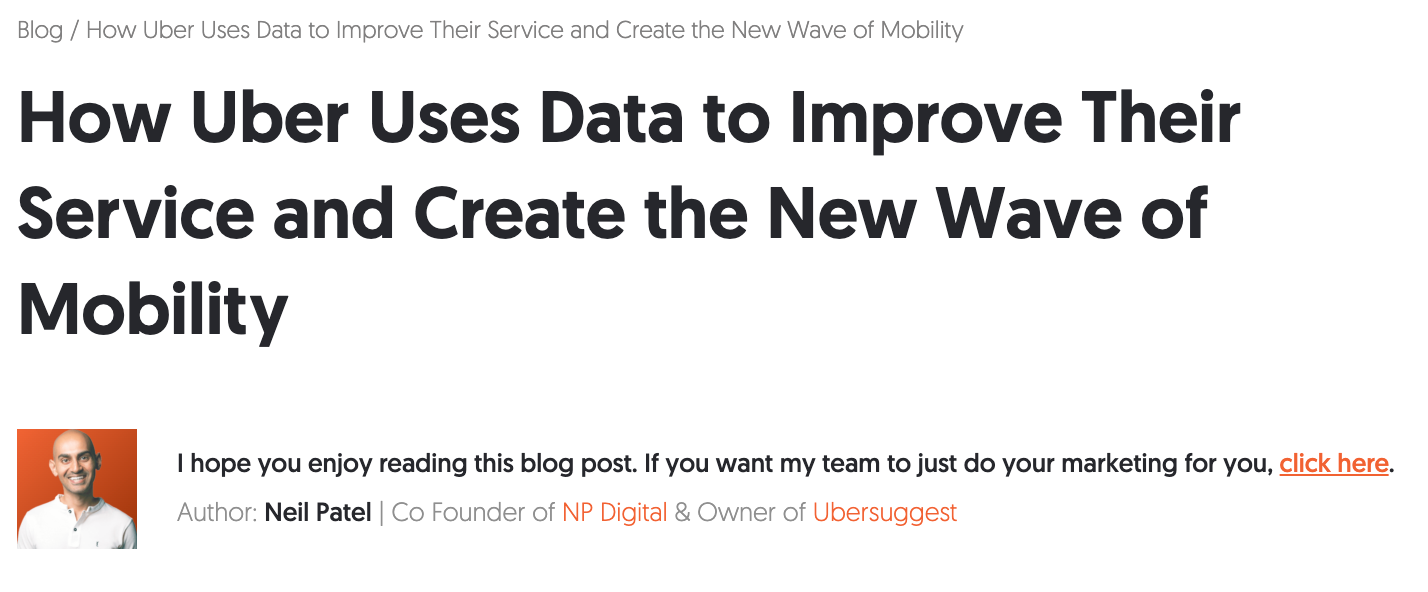Click the "Co Founder of" text
The width and height of the screenshot is (1428, 592).
pyautogui.click(x=473, y=513)
